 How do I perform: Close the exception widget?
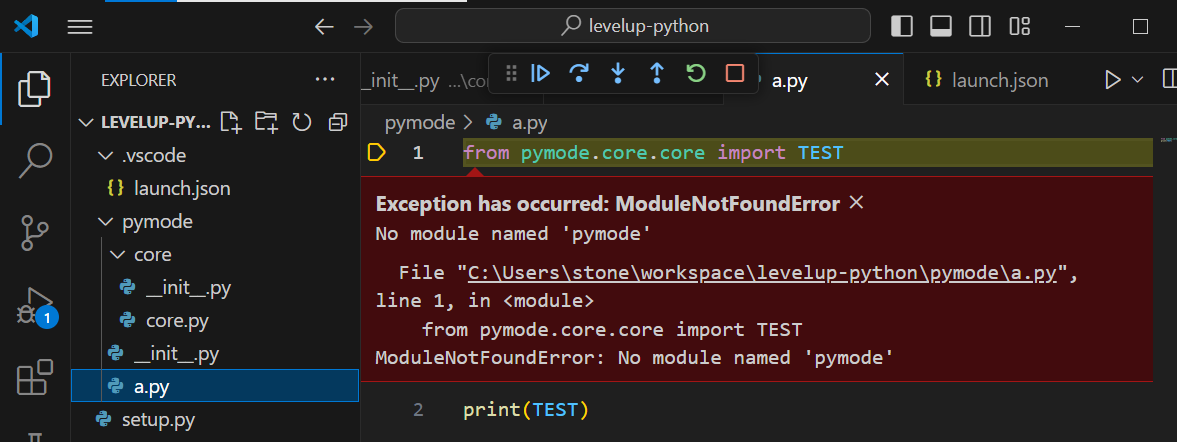(x=856, y=203)
